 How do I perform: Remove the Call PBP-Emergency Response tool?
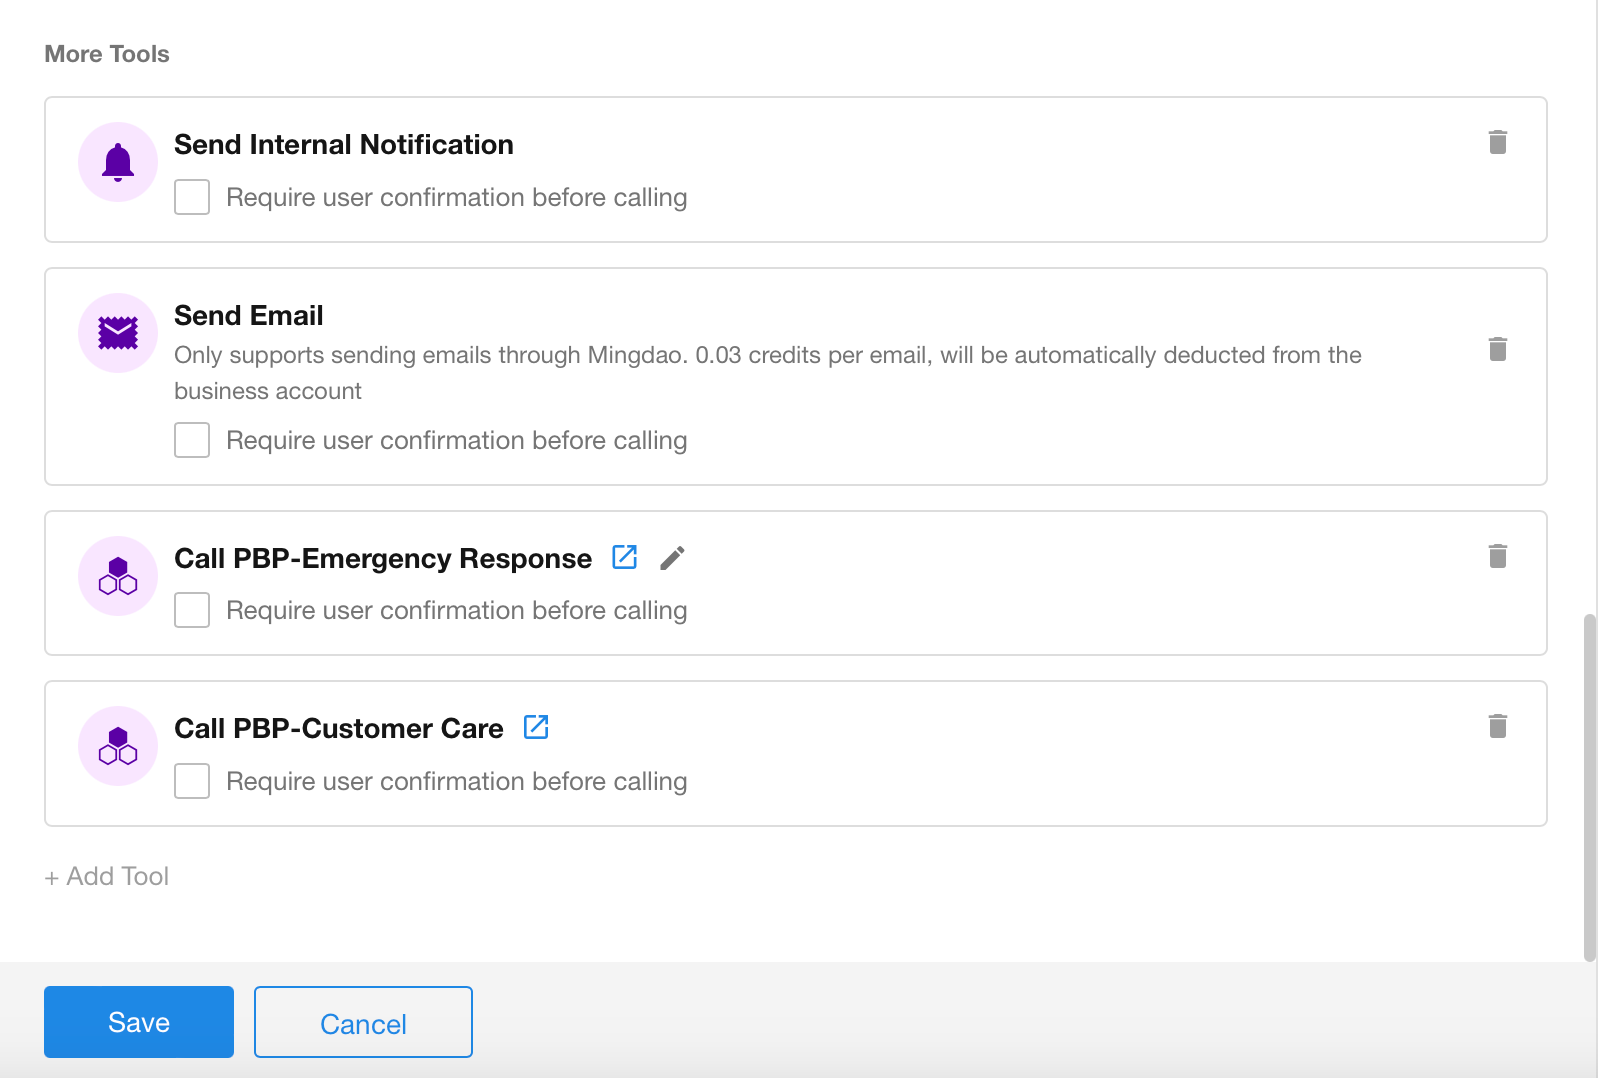[1497, 557]
